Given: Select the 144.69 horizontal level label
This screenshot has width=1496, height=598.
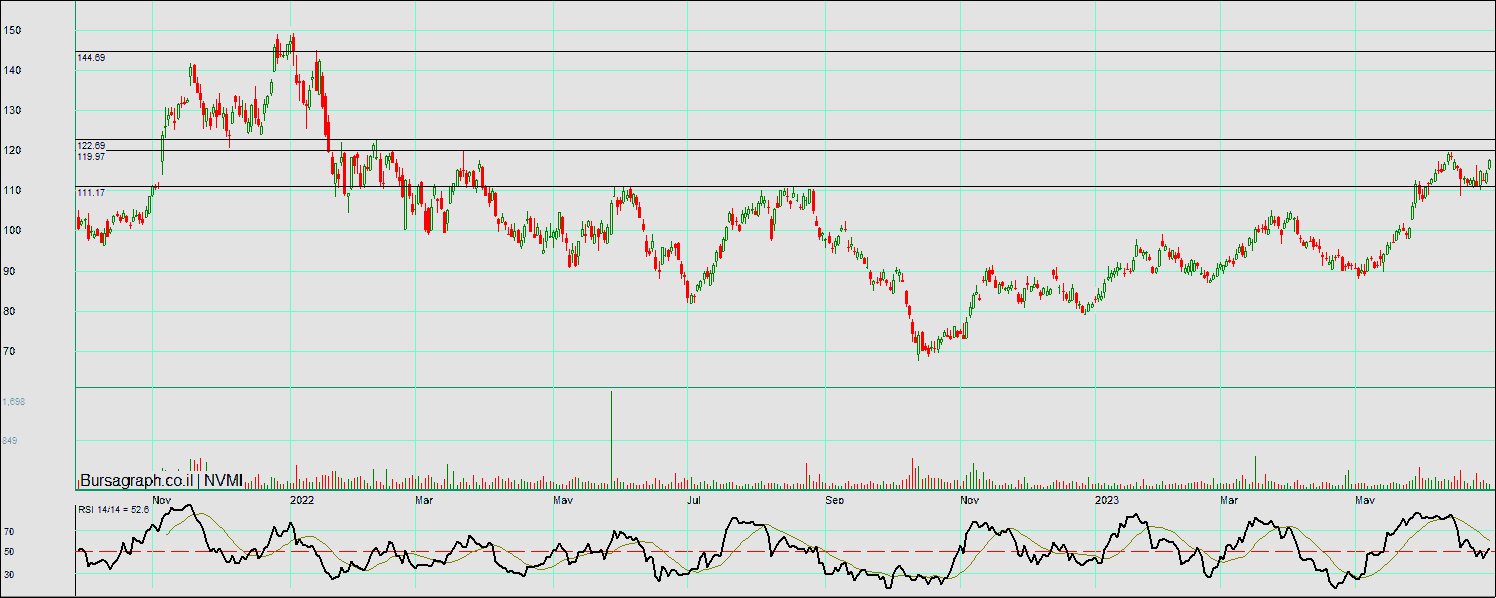Looking at the screenshot, I should 91,58.
